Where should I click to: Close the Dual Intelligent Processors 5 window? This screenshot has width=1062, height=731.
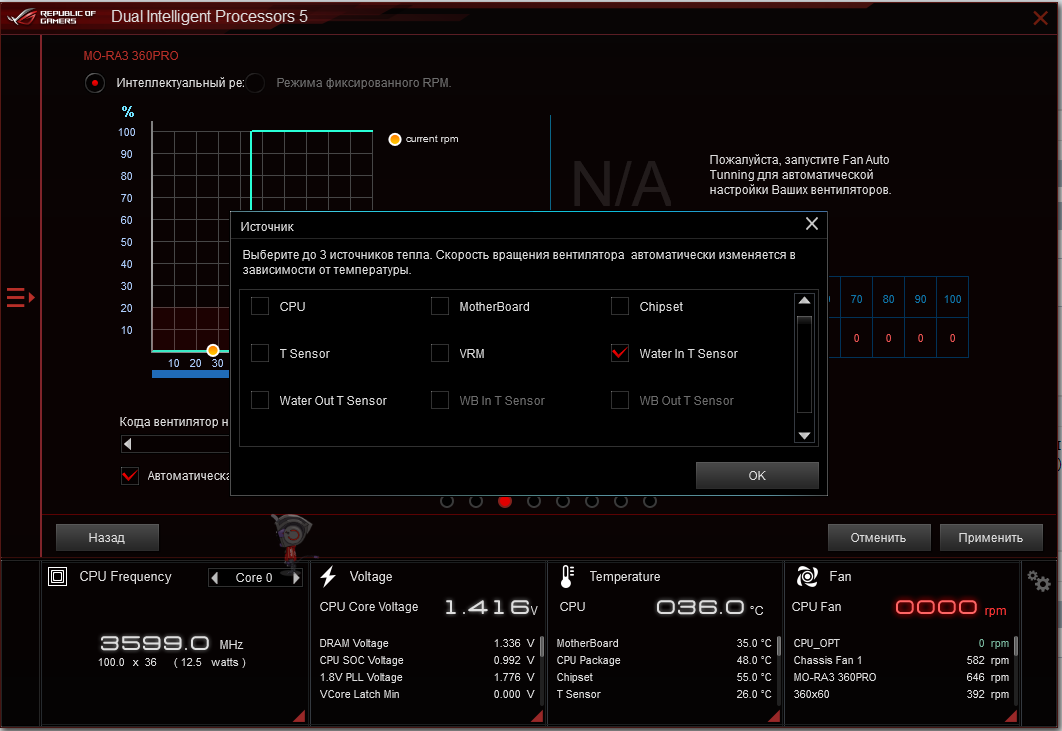pos(1040,18)
